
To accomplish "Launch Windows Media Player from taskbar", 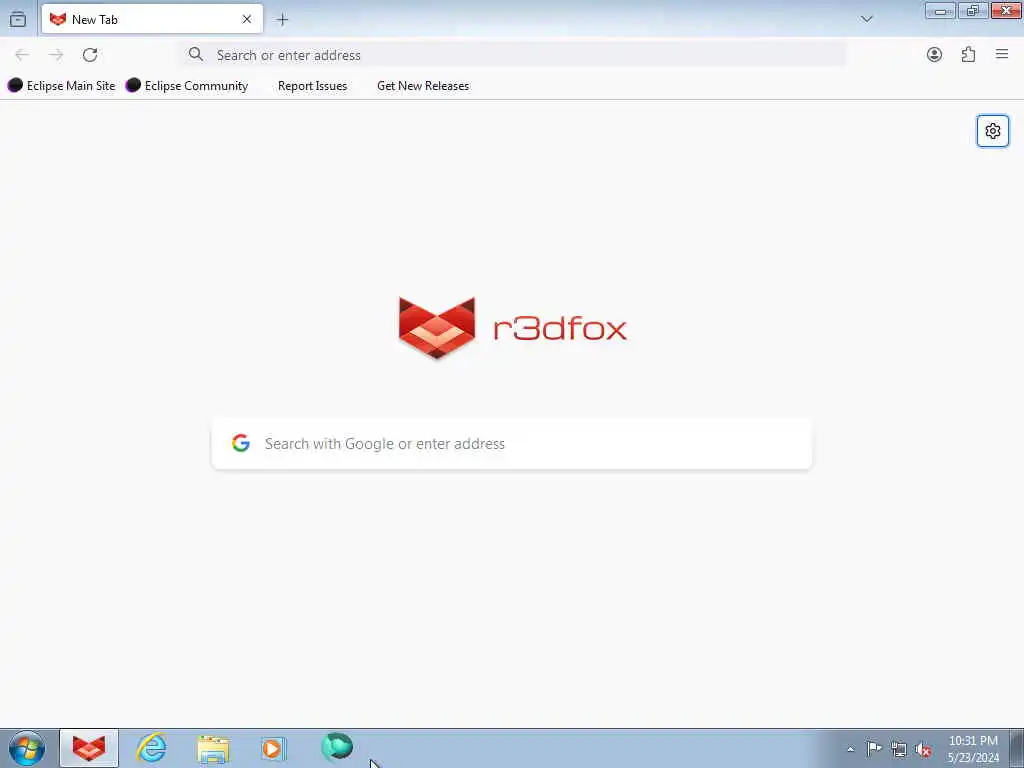I will coord(273,748).
